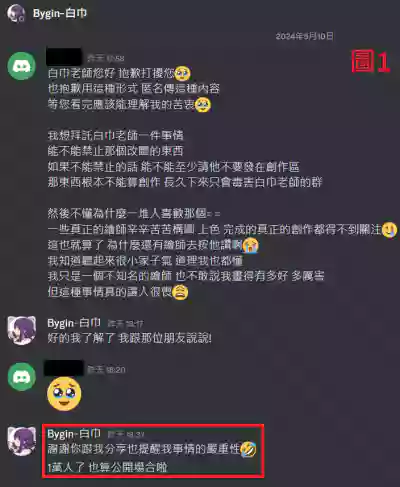Click the tearful emoji after 得不到關注
Screen dimensions: 400x487
[389, 230]
